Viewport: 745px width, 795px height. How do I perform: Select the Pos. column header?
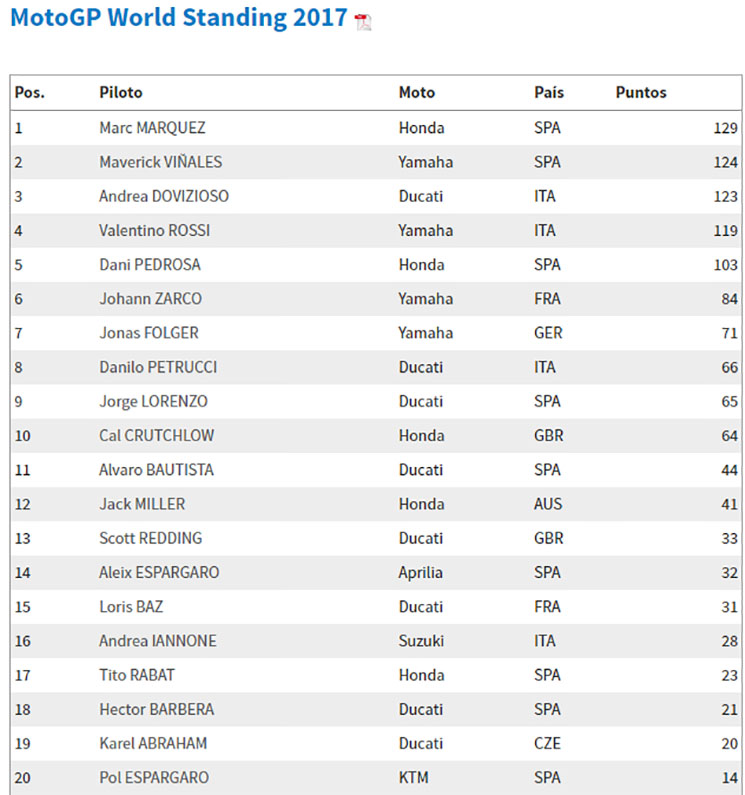point(29,92)
